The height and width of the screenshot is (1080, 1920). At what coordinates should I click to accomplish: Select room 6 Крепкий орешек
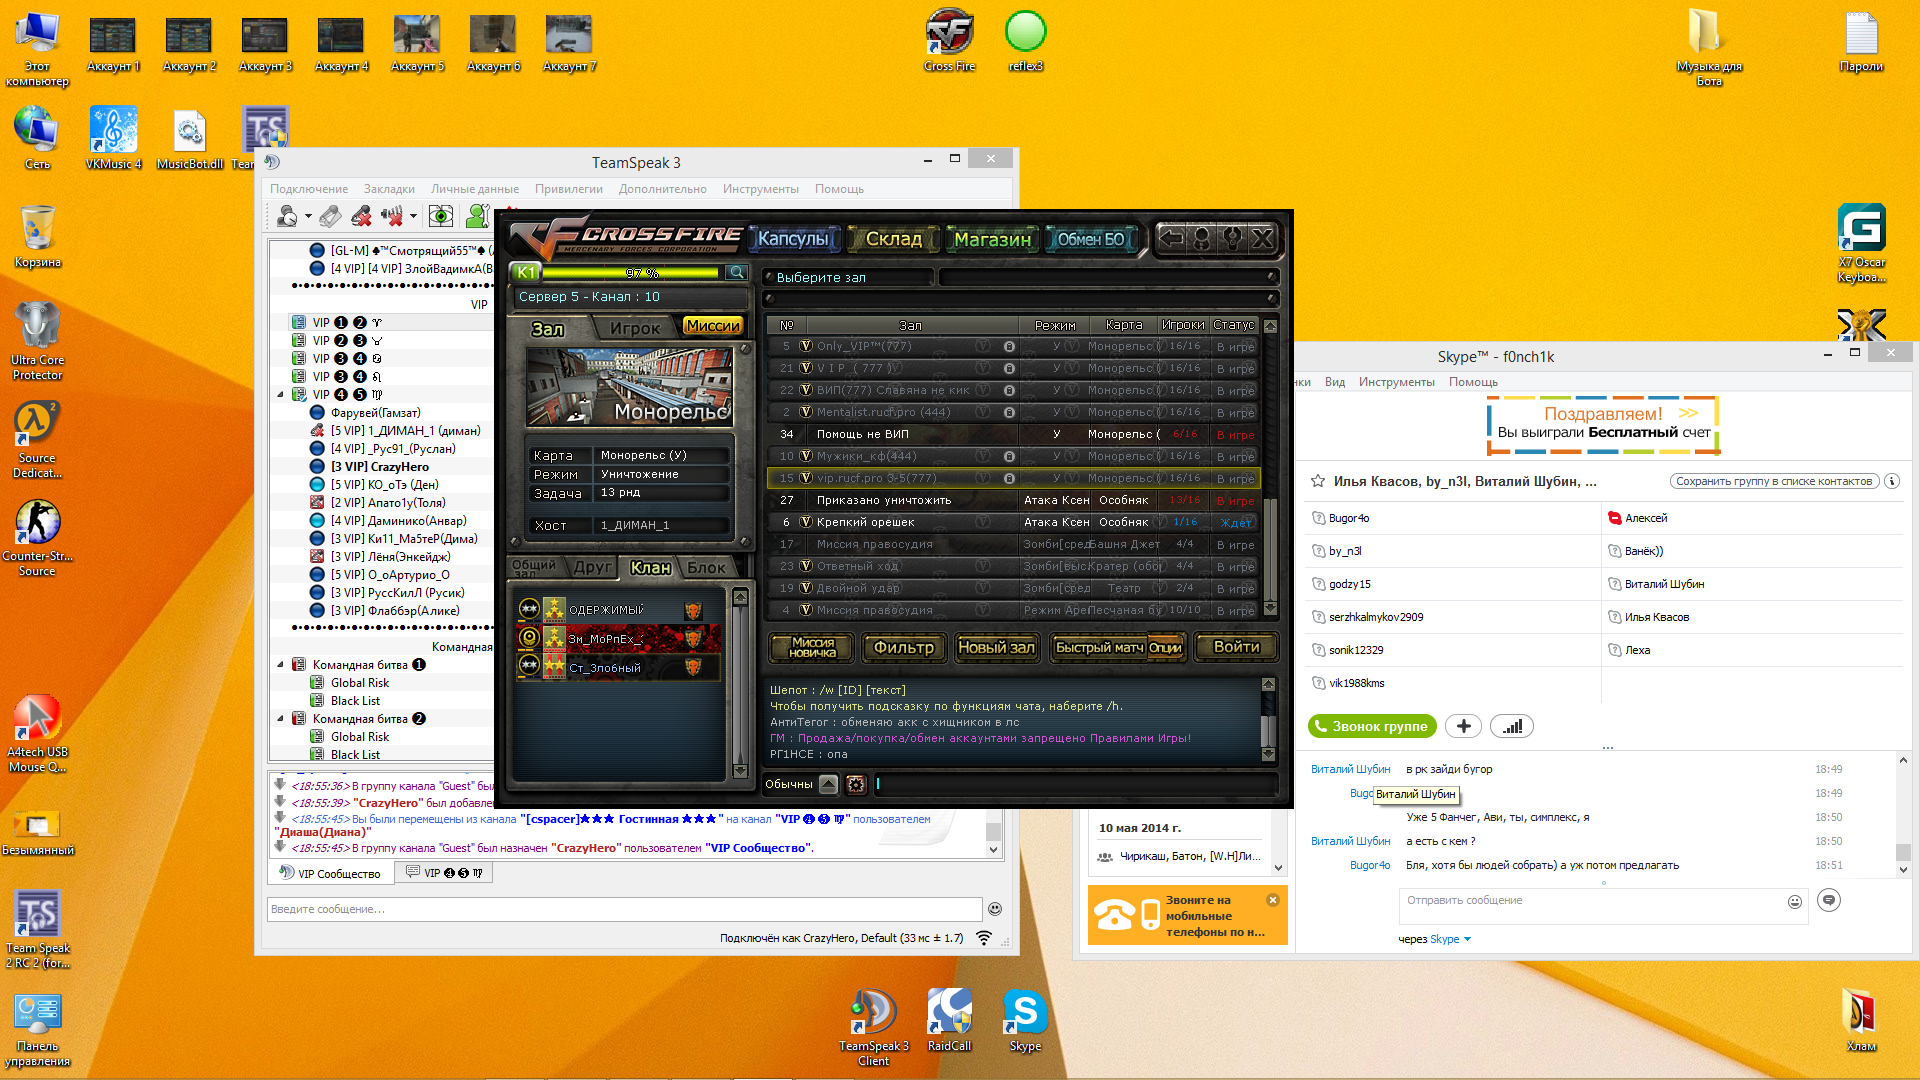1014,522
